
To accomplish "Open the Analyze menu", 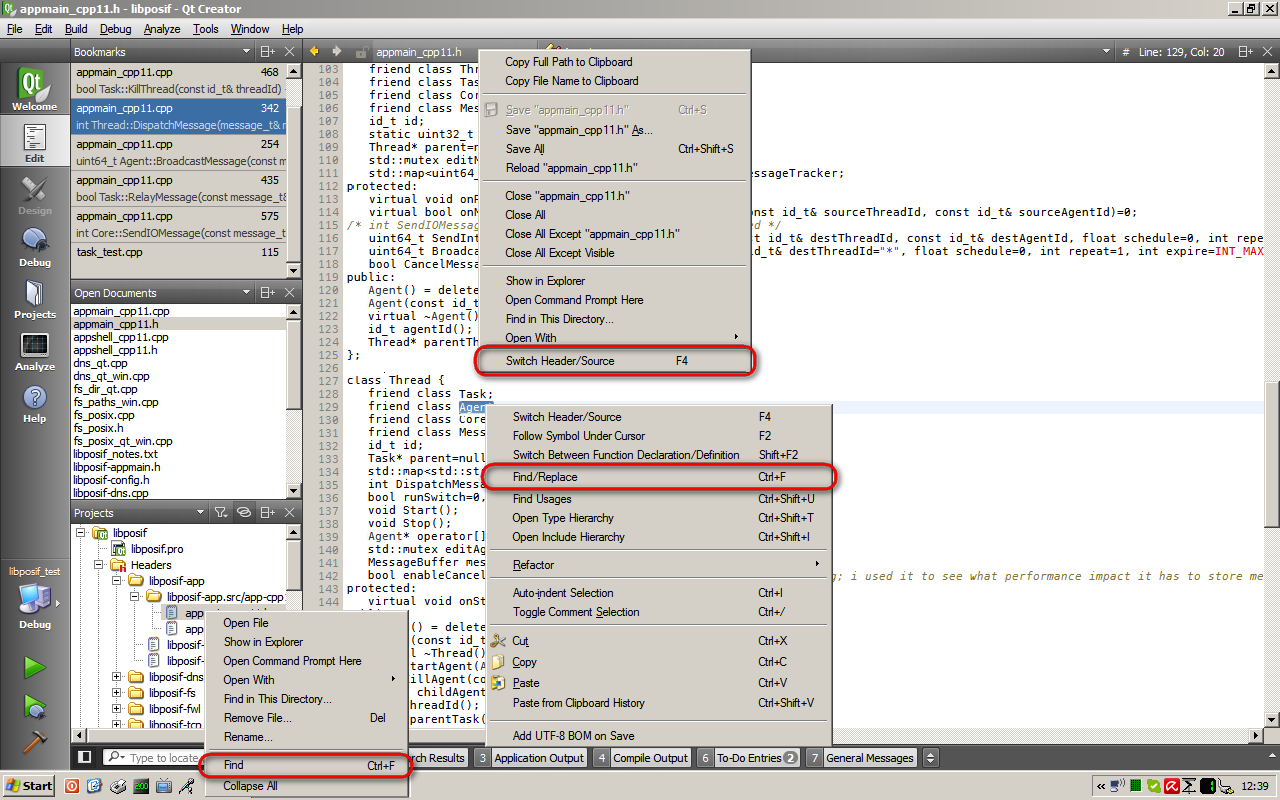I will [161, 29].
